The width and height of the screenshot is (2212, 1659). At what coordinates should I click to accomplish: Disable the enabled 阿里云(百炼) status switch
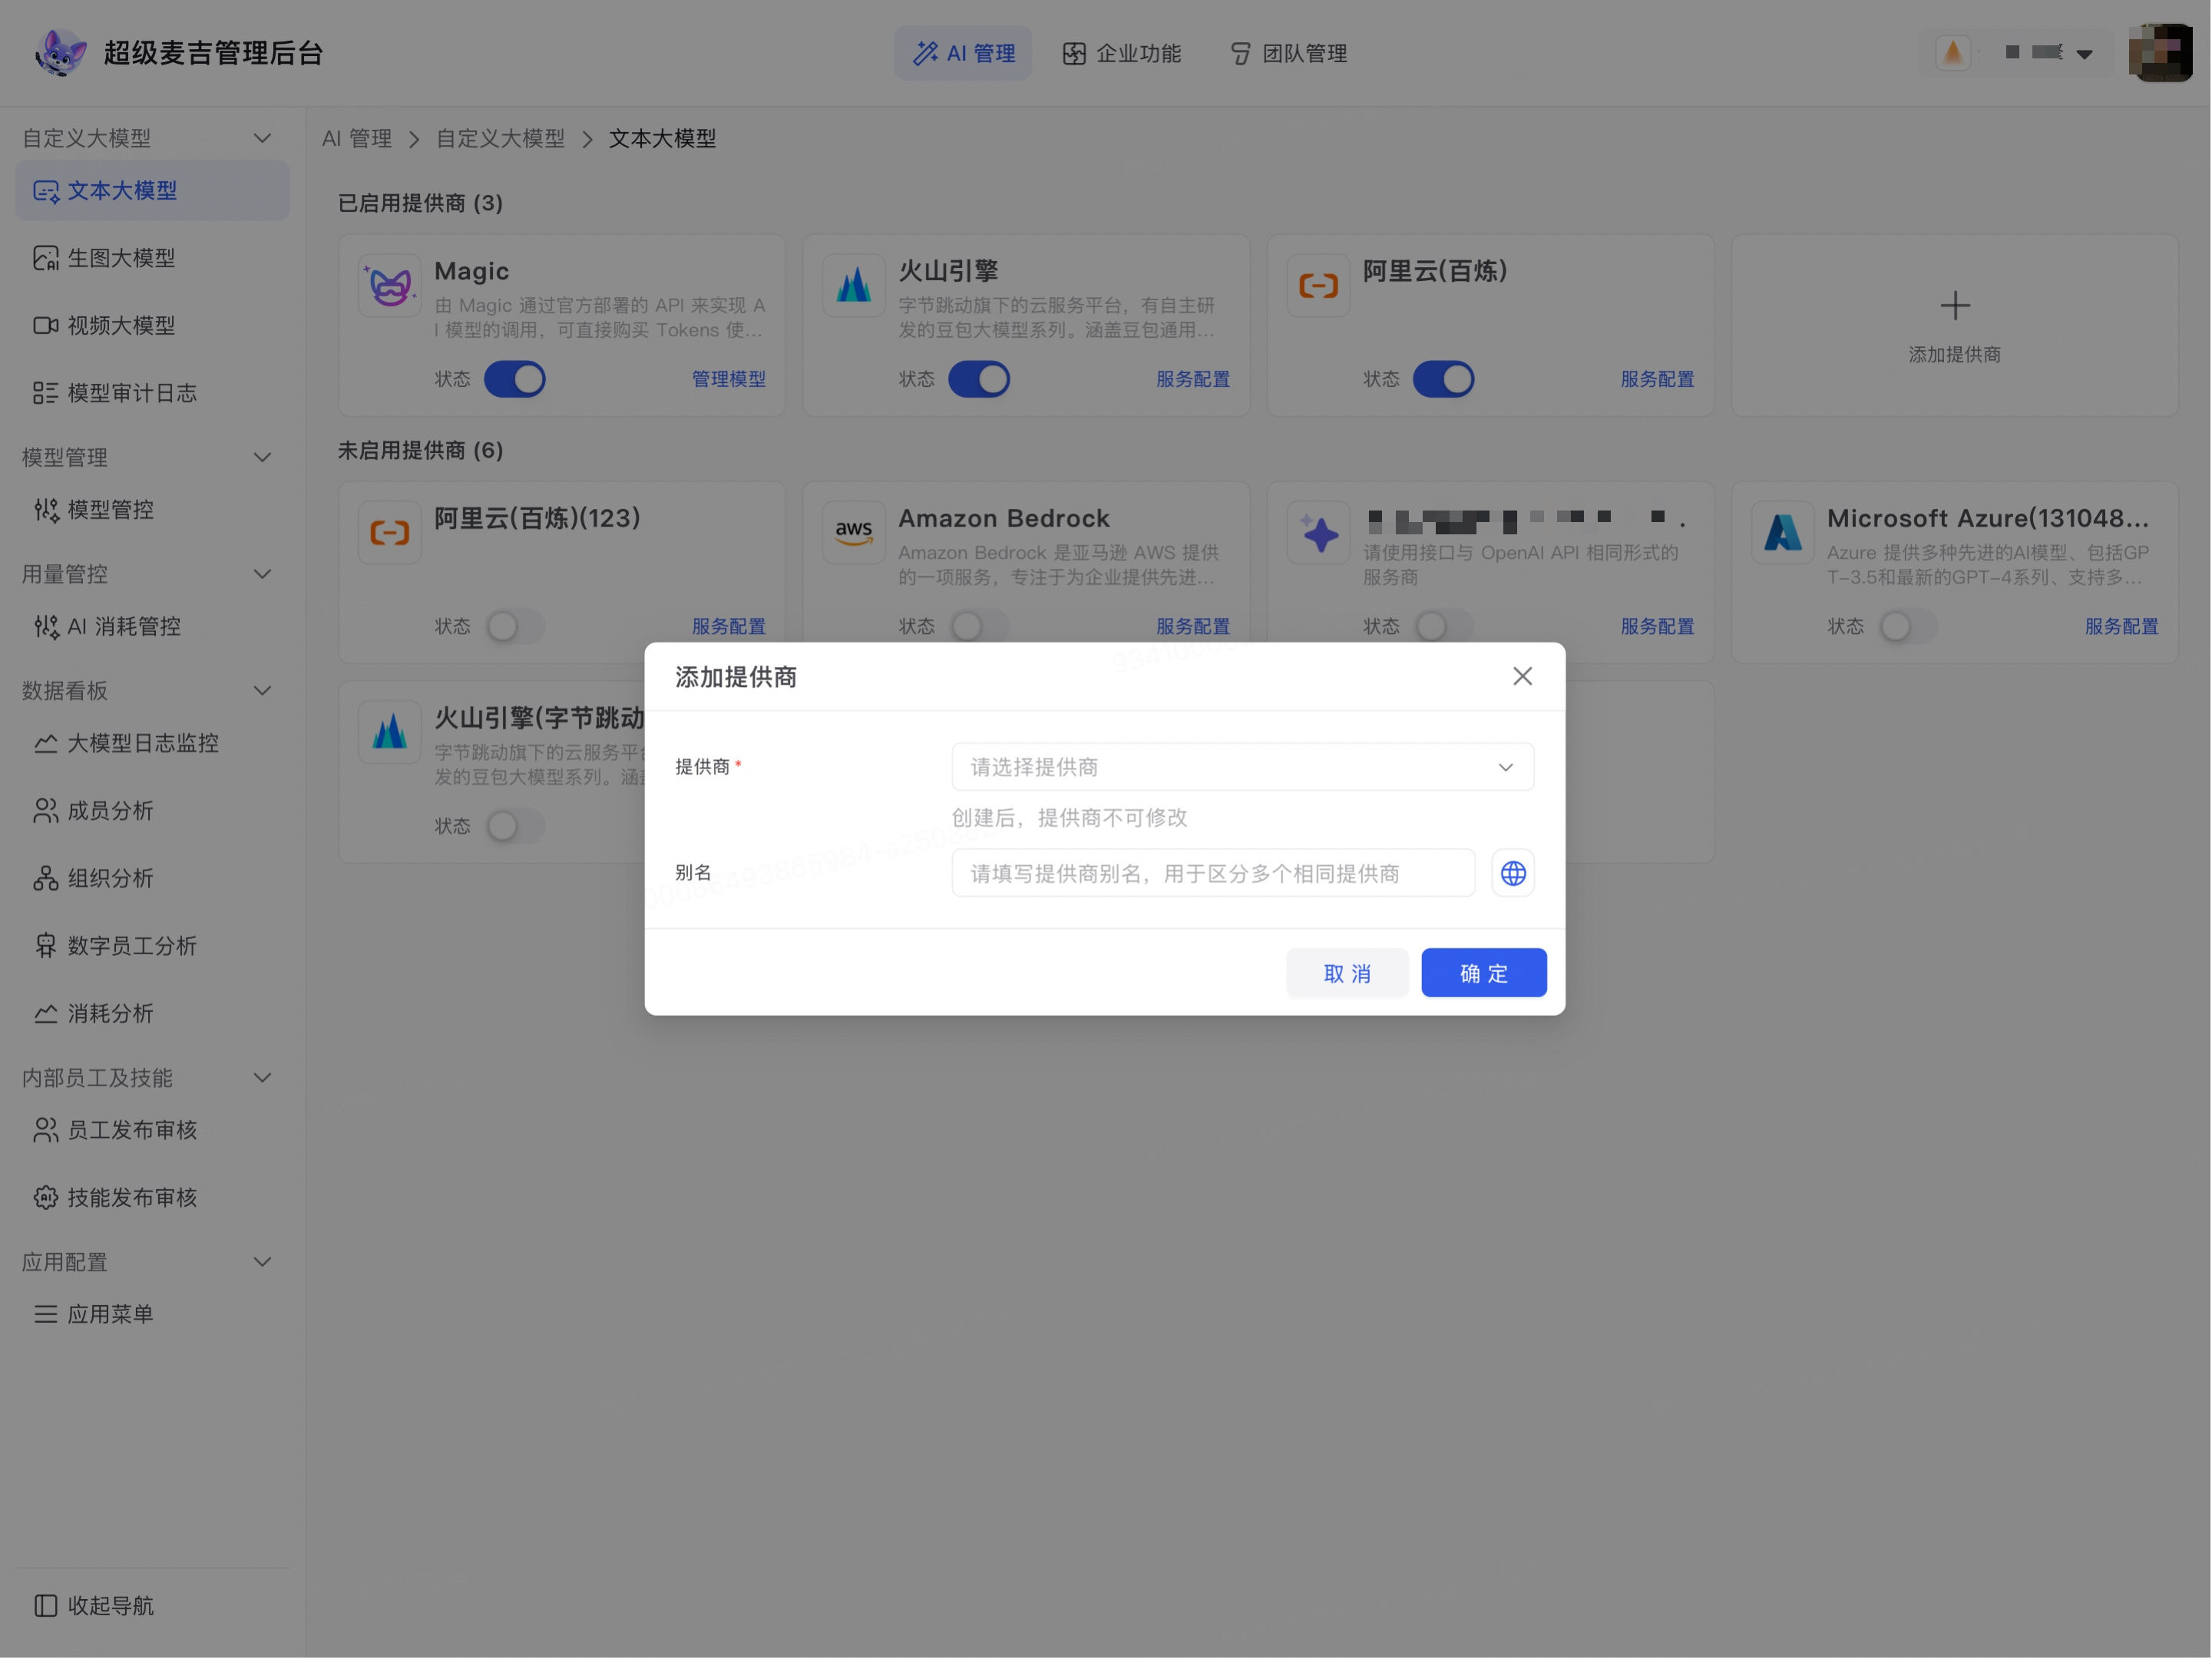coord(1444,380)
